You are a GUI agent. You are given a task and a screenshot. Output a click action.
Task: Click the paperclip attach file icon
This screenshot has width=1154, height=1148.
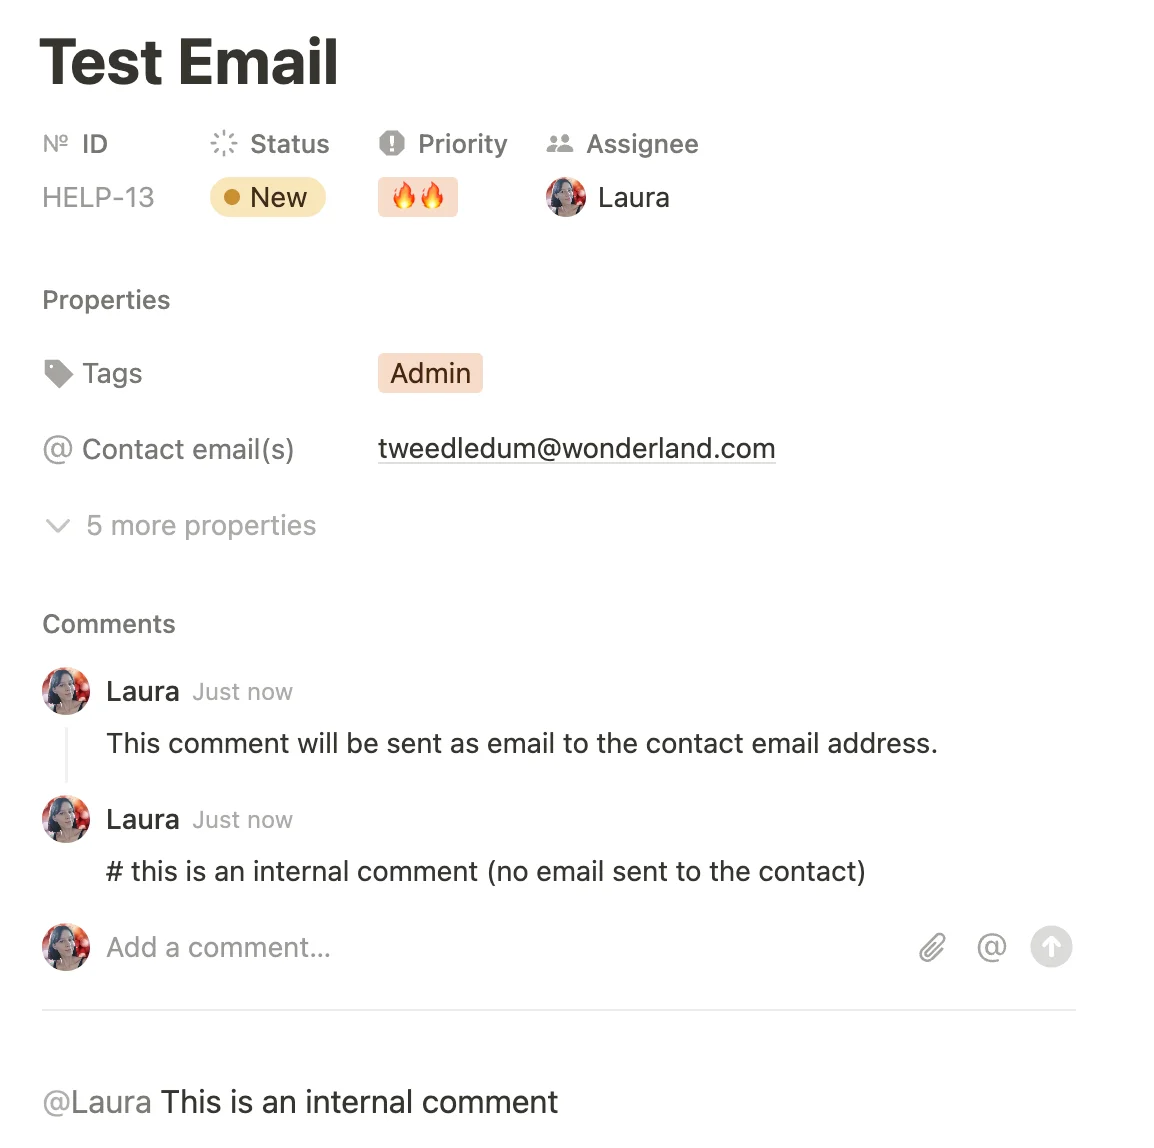[x=932, y=947]
